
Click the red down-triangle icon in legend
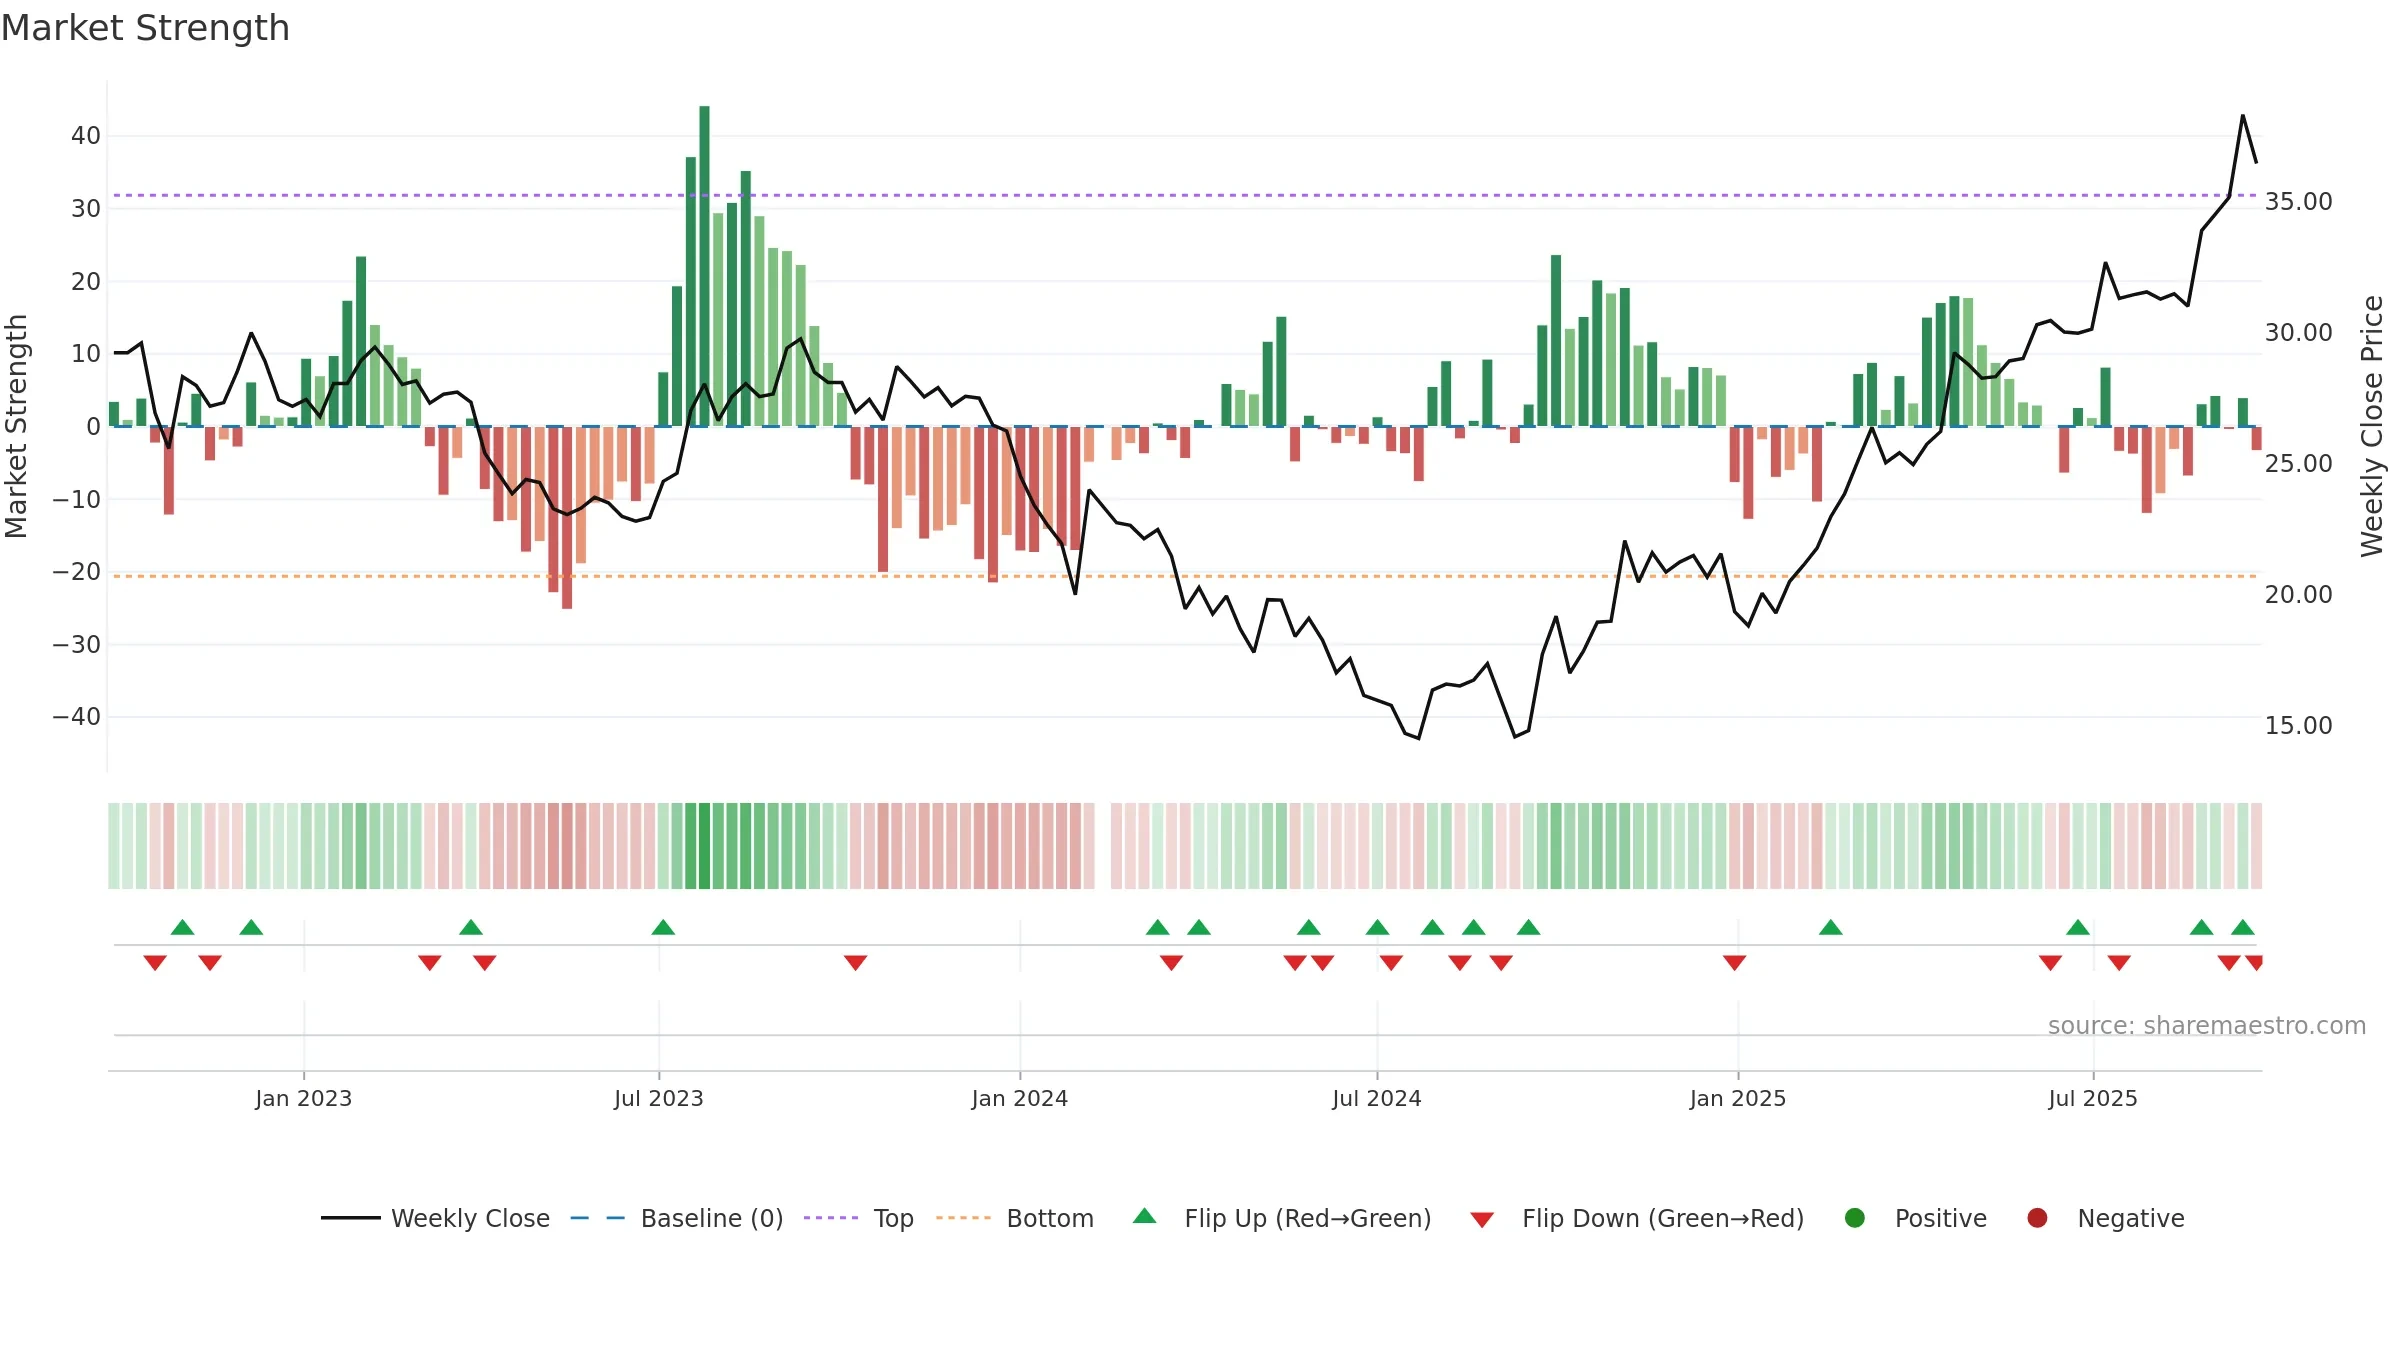(1482, 1220)
